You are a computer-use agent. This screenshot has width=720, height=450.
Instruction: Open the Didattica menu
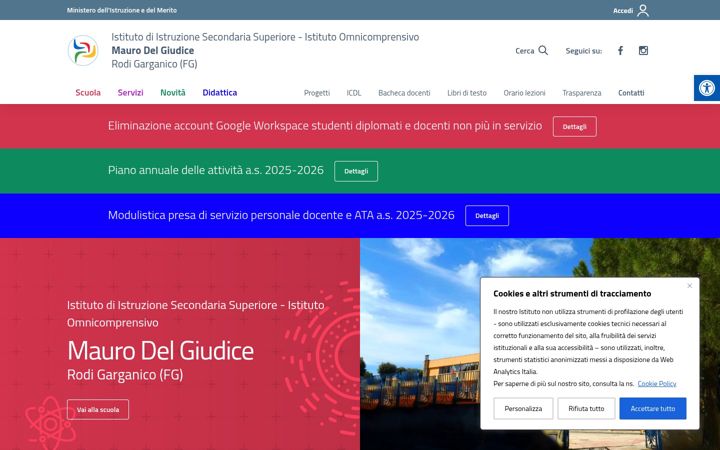click(219, 92)
